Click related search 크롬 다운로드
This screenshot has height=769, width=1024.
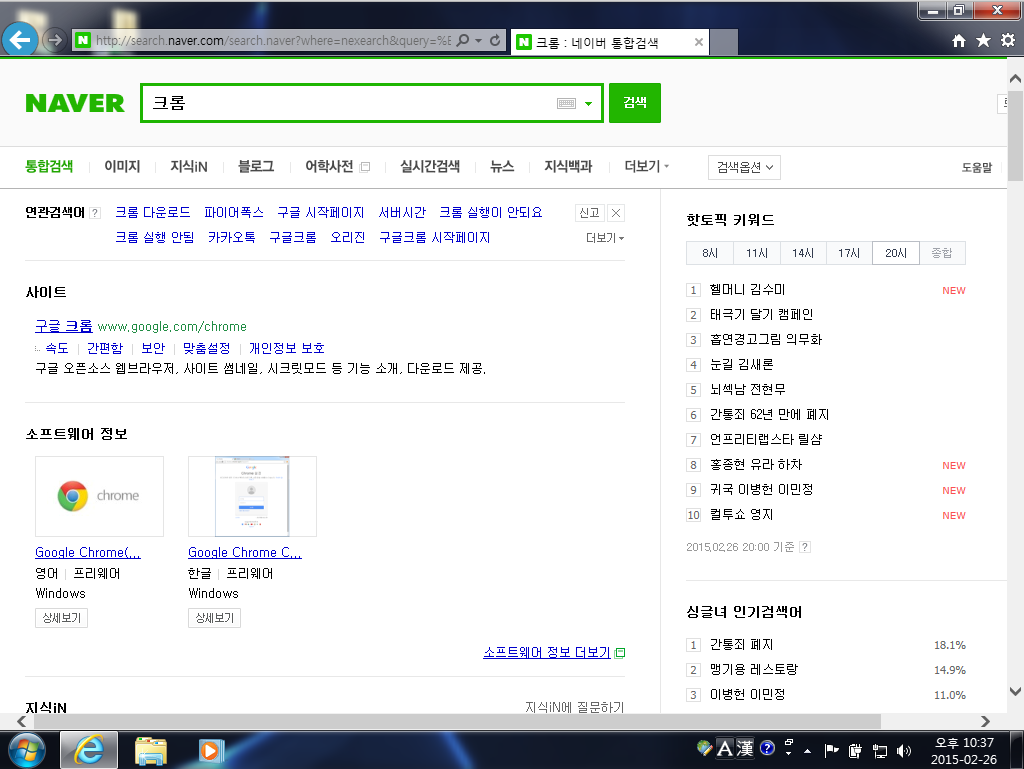153,212
